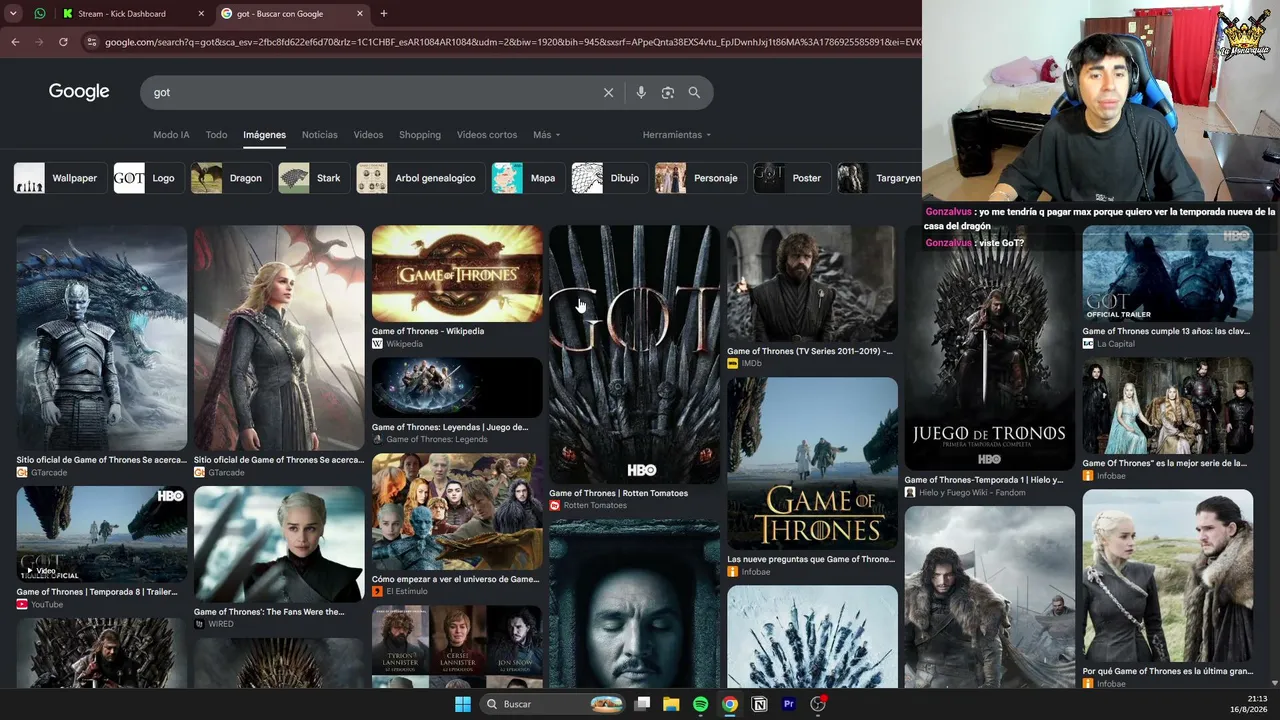Expand the Más search menu
The width and height of the screenshot is (1280, 720).
546,135
